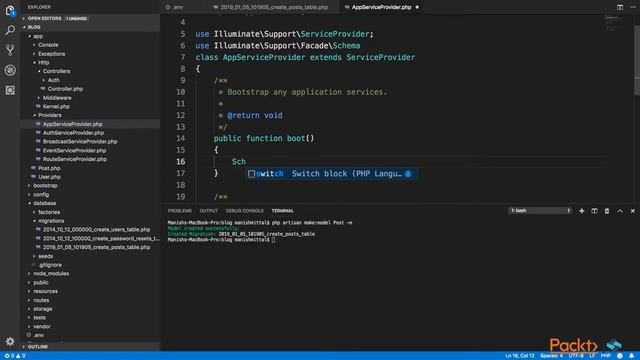Open the Debug Console panel tab
Viewport: 640px width, 360px height.
pos(244,211)
